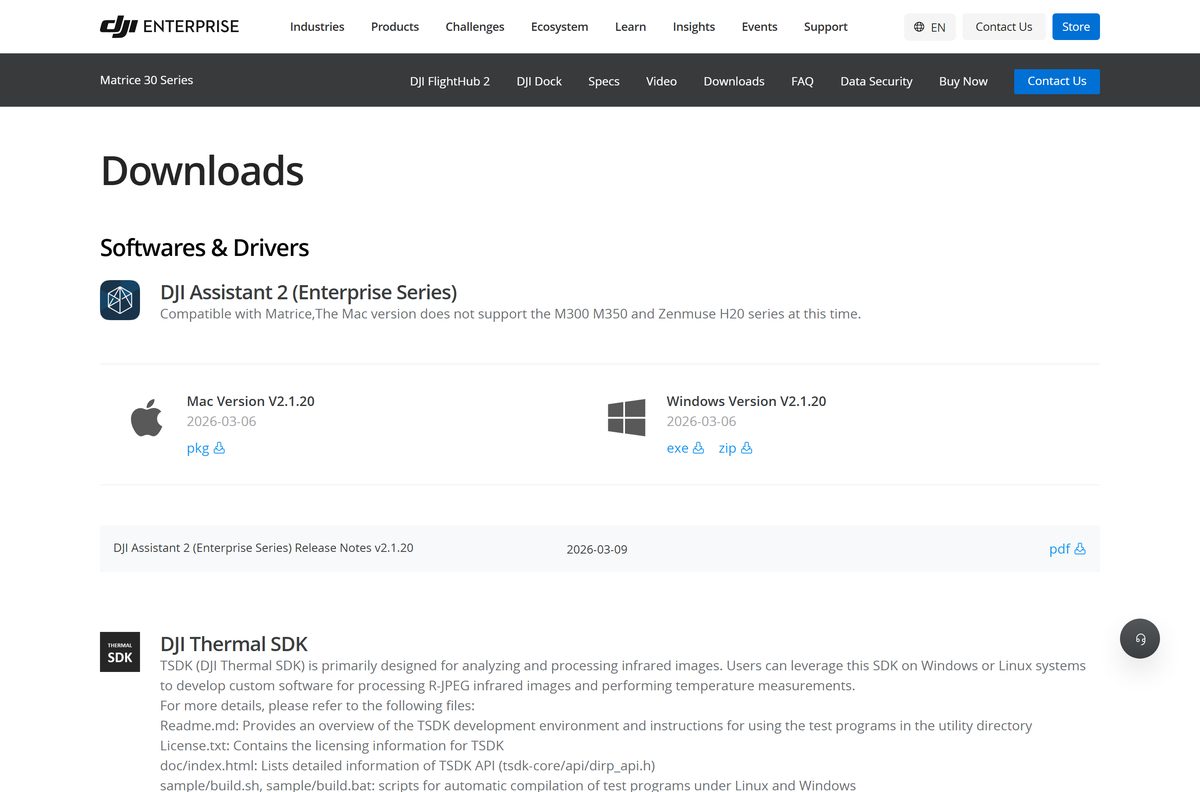The width and height of the screenshot is (1200, 792).
Task: Go to DJI FlightHub 2 section
Action: tap(450, 81)
